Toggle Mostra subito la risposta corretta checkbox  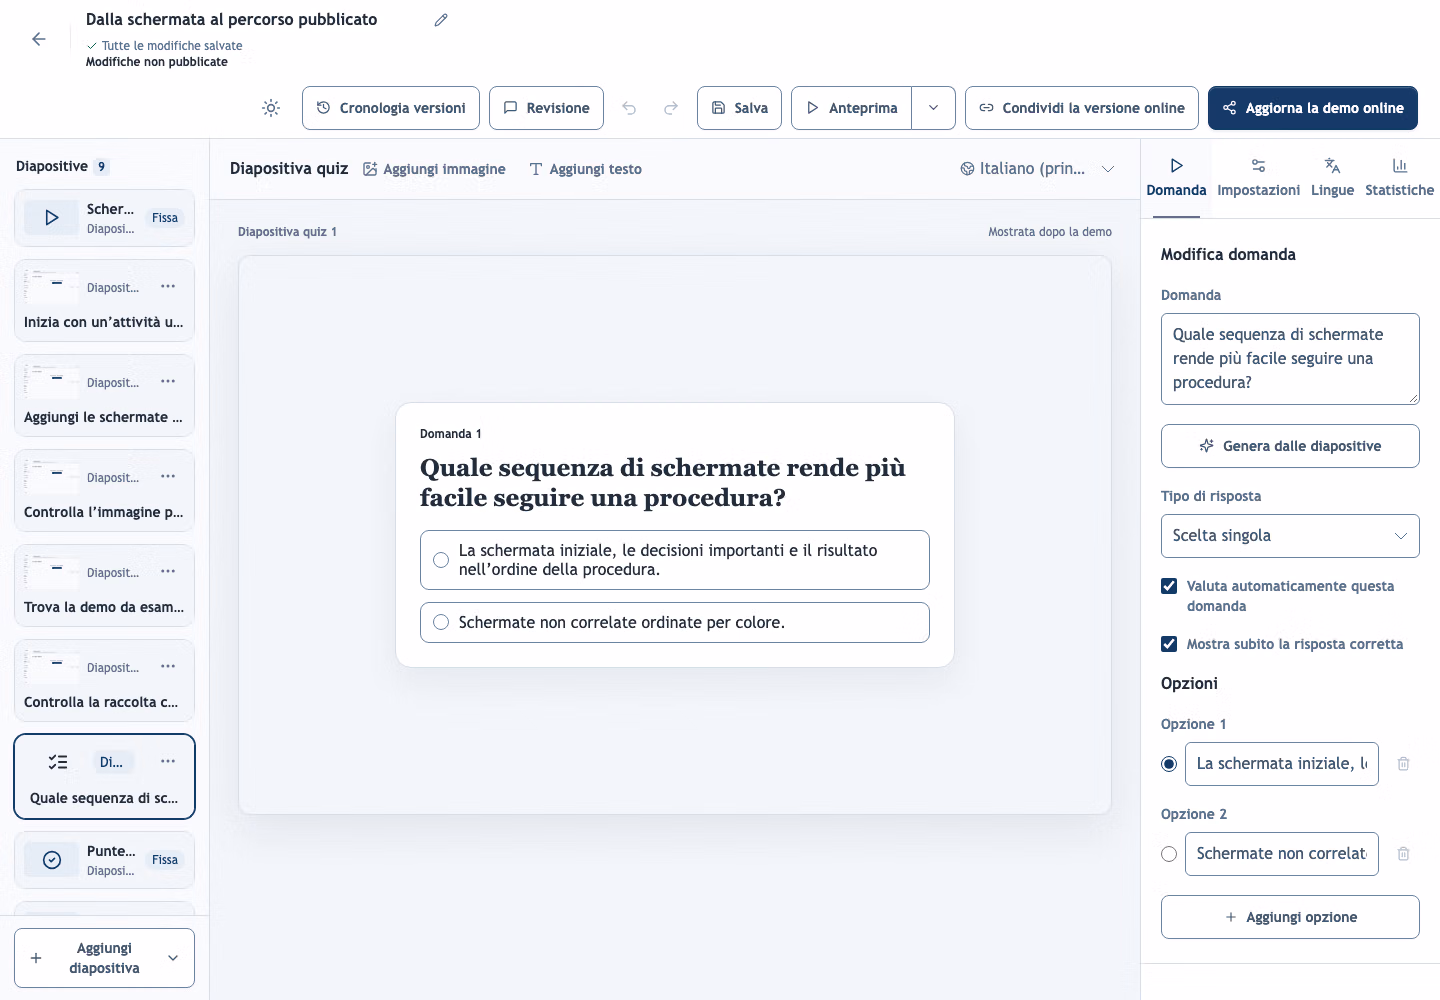[1169, 644]
